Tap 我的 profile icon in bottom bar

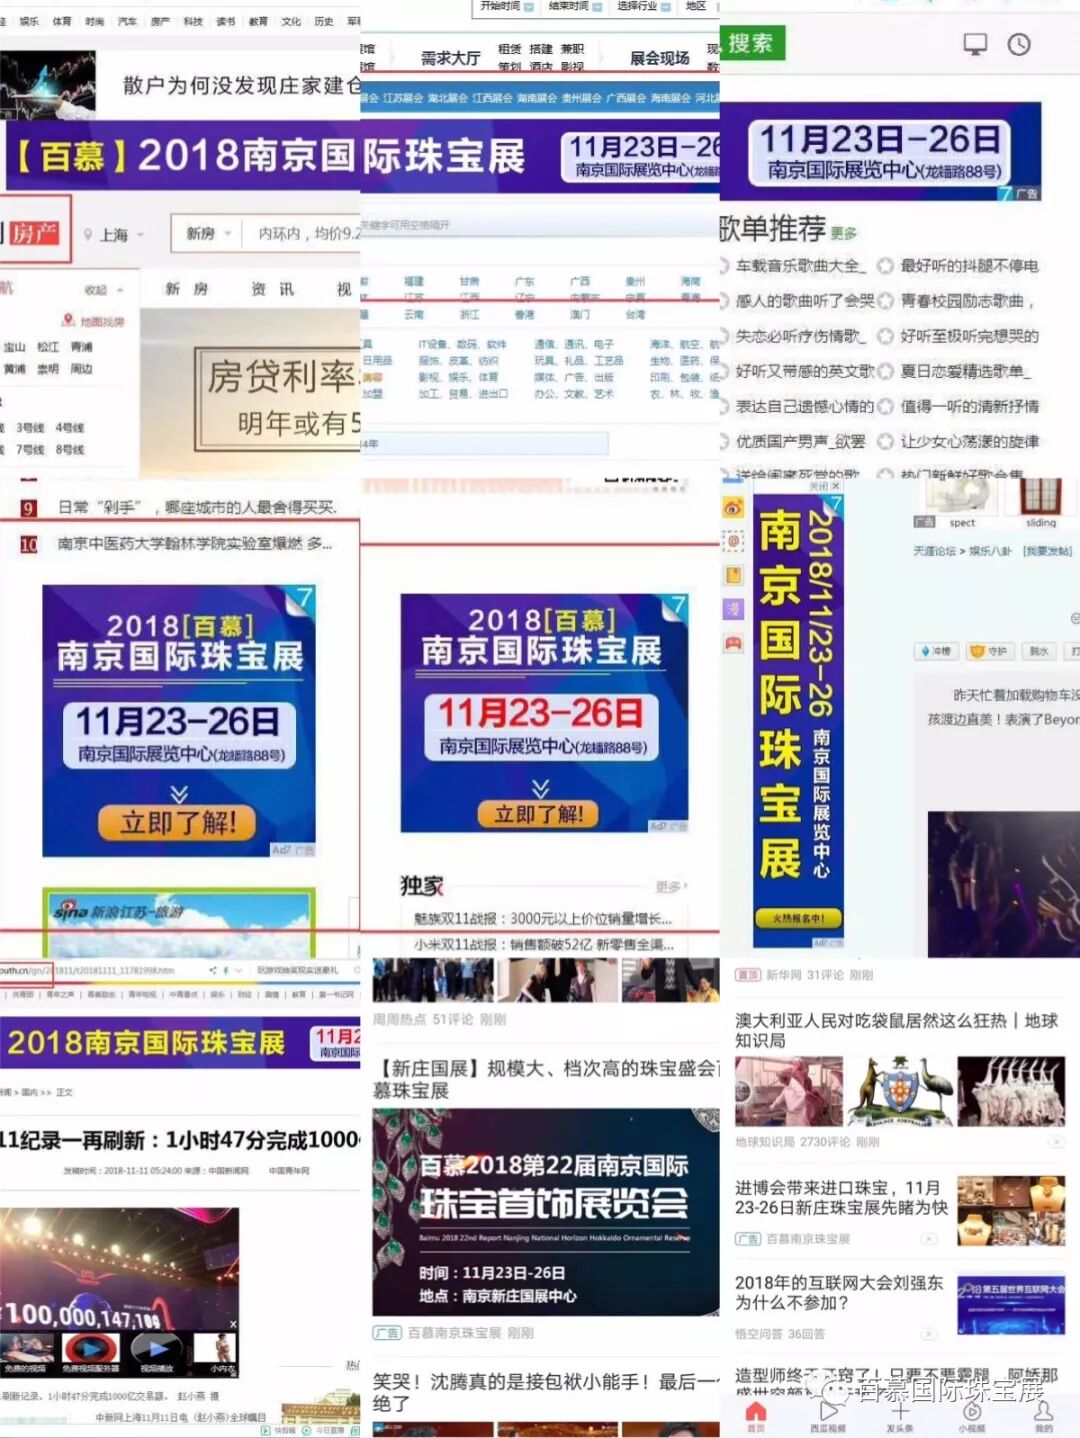coord(1043,1416)
